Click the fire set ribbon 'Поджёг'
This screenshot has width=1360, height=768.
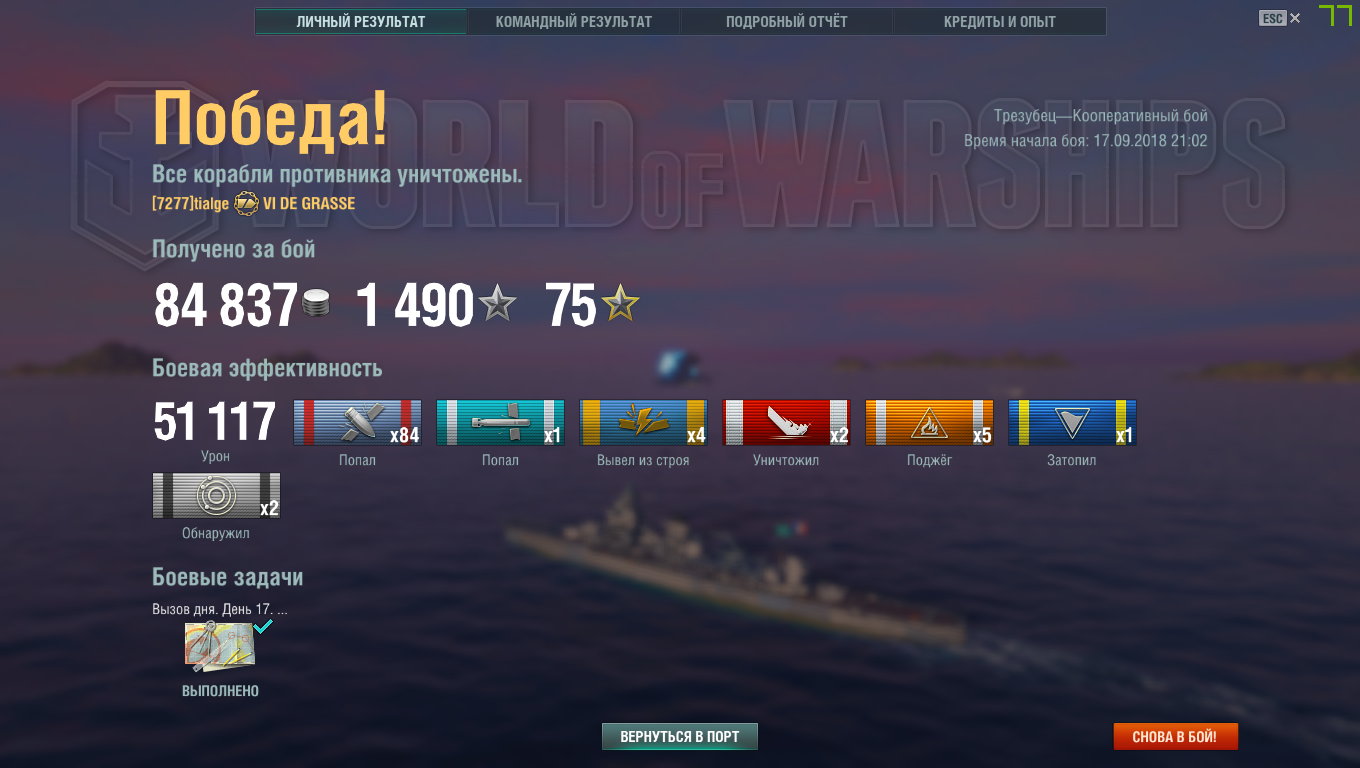[929, 423]
